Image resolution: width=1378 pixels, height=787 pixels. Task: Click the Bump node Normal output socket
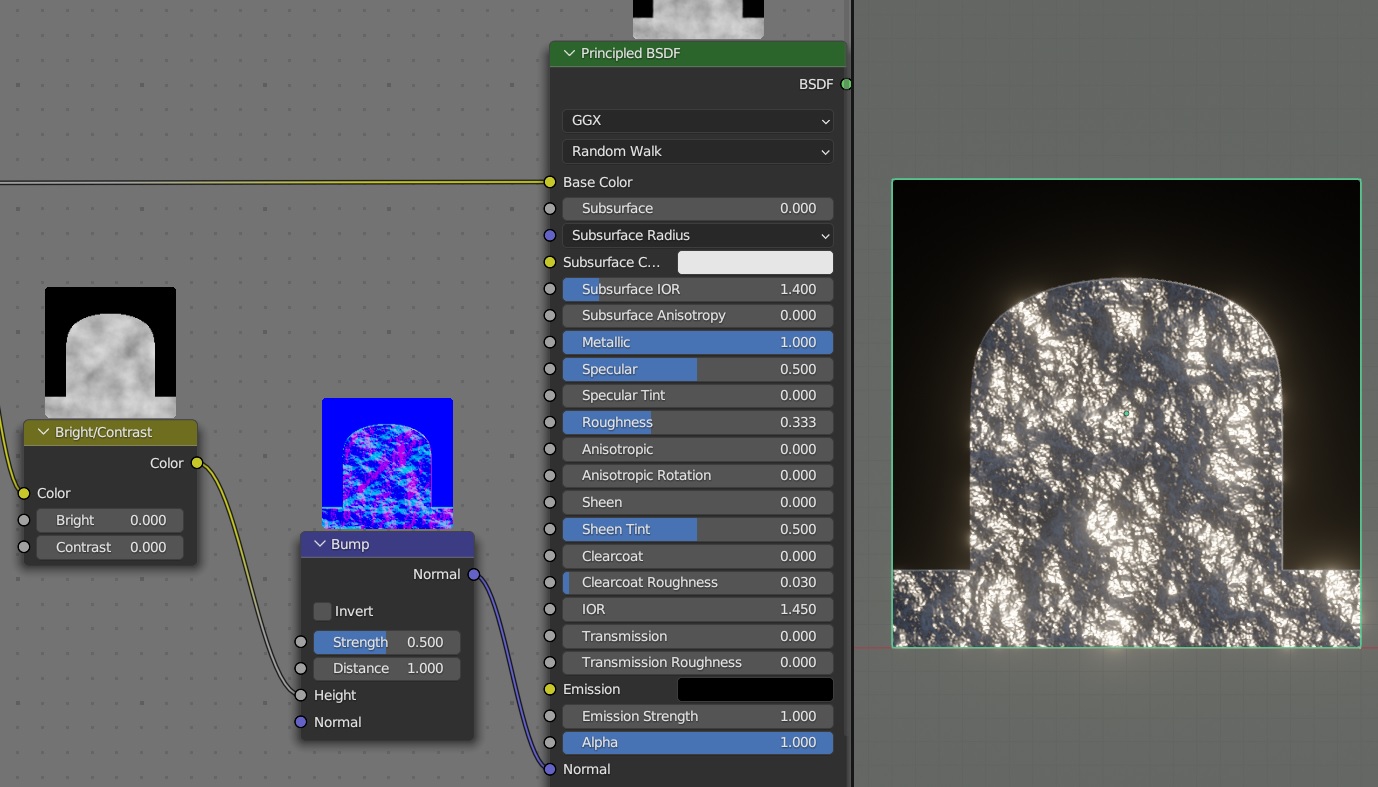[x=474, y=574]
